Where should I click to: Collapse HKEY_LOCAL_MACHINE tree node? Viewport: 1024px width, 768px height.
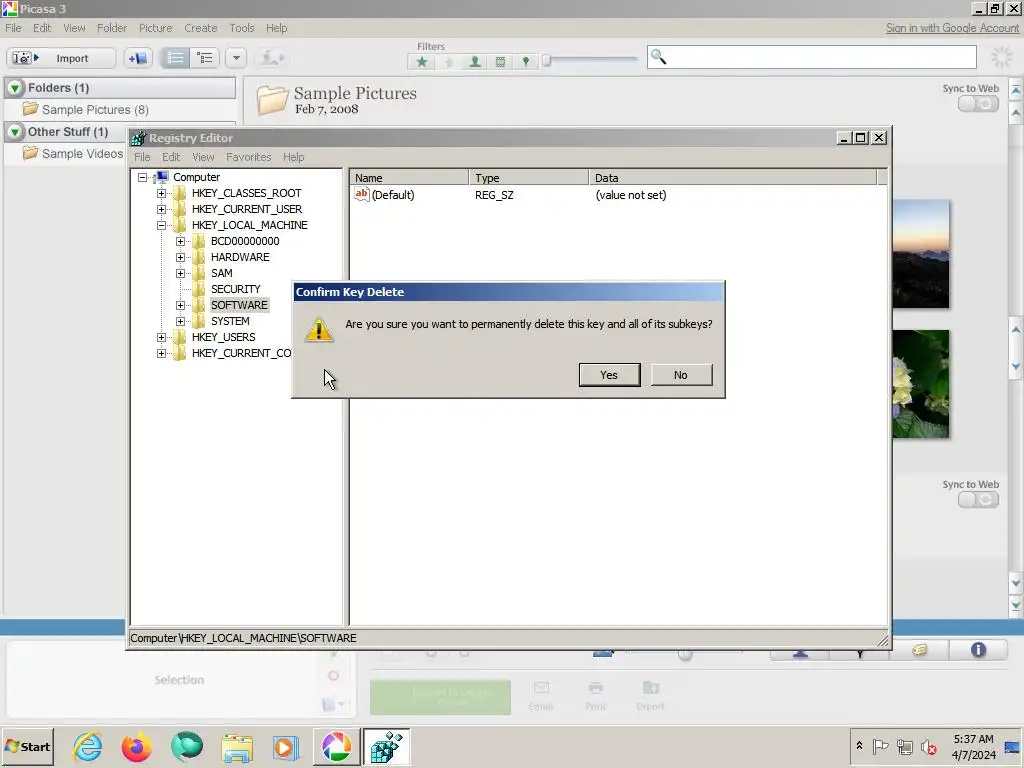[x=161, y=225]
